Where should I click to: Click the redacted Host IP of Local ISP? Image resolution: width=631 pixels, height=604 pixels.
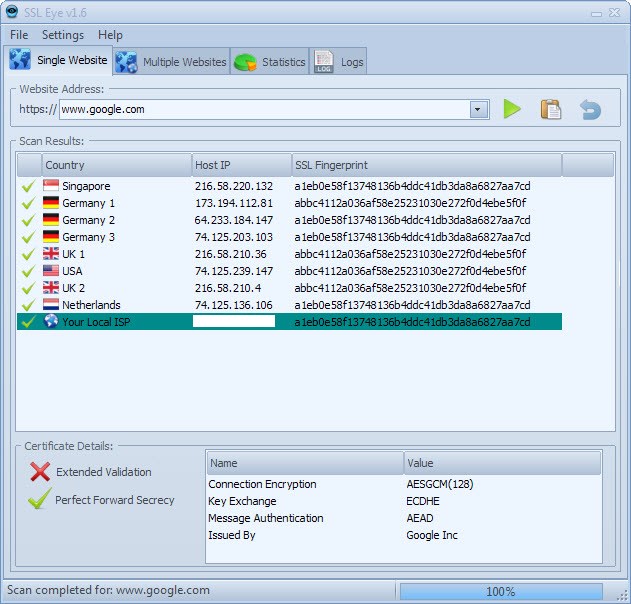(234, 321)
